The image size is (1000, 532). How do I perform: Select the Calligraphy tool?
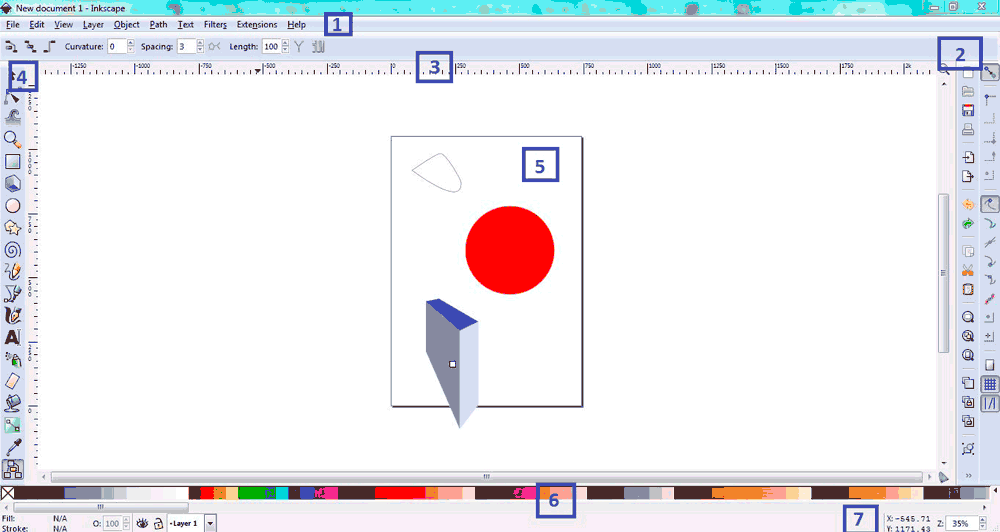(x=13, y=315)
